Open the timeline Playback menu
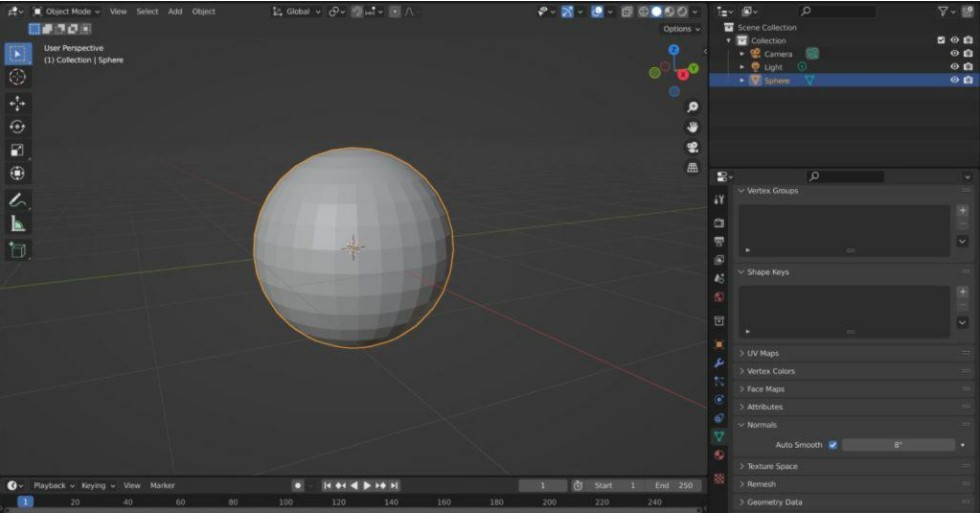 [54, 486]
